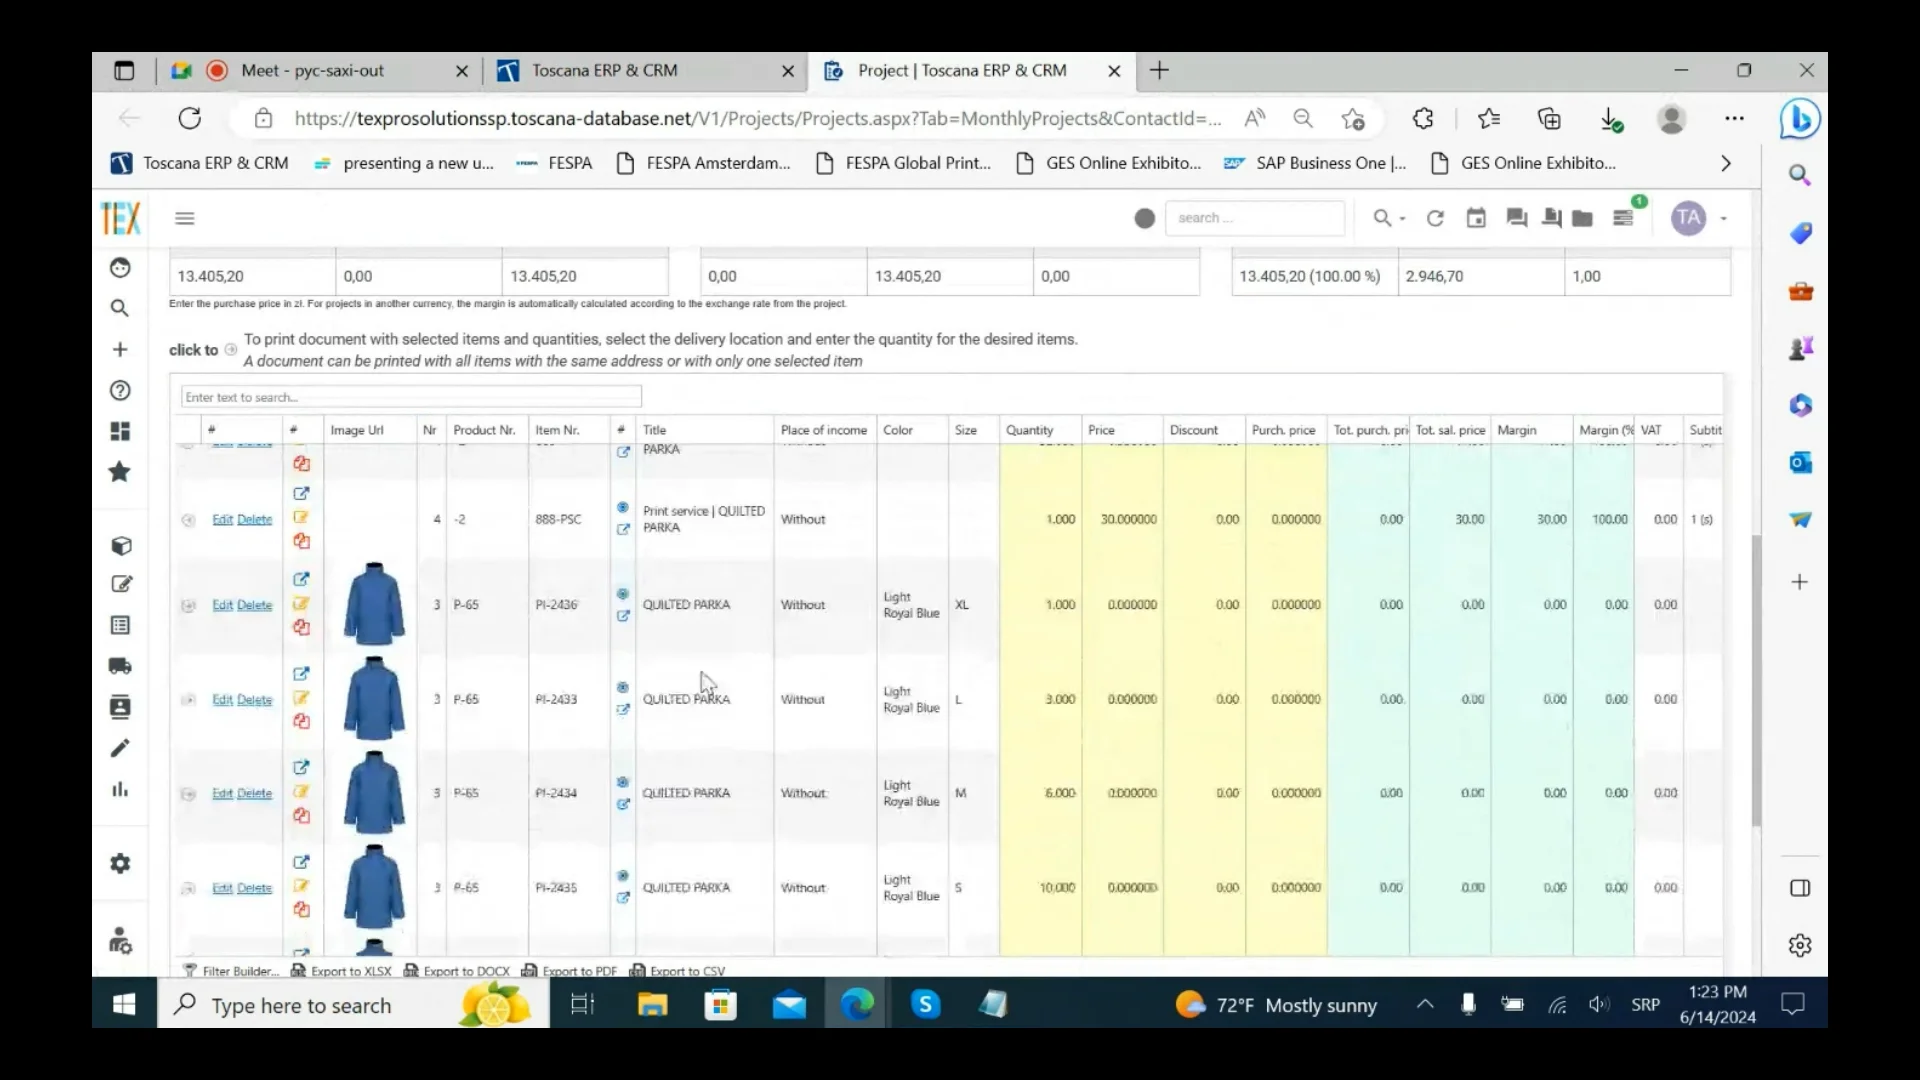Viewport: 1920px width, 1080px height.
Task: Toggle the dark circle left of search box
Action: click(1145, 218)
